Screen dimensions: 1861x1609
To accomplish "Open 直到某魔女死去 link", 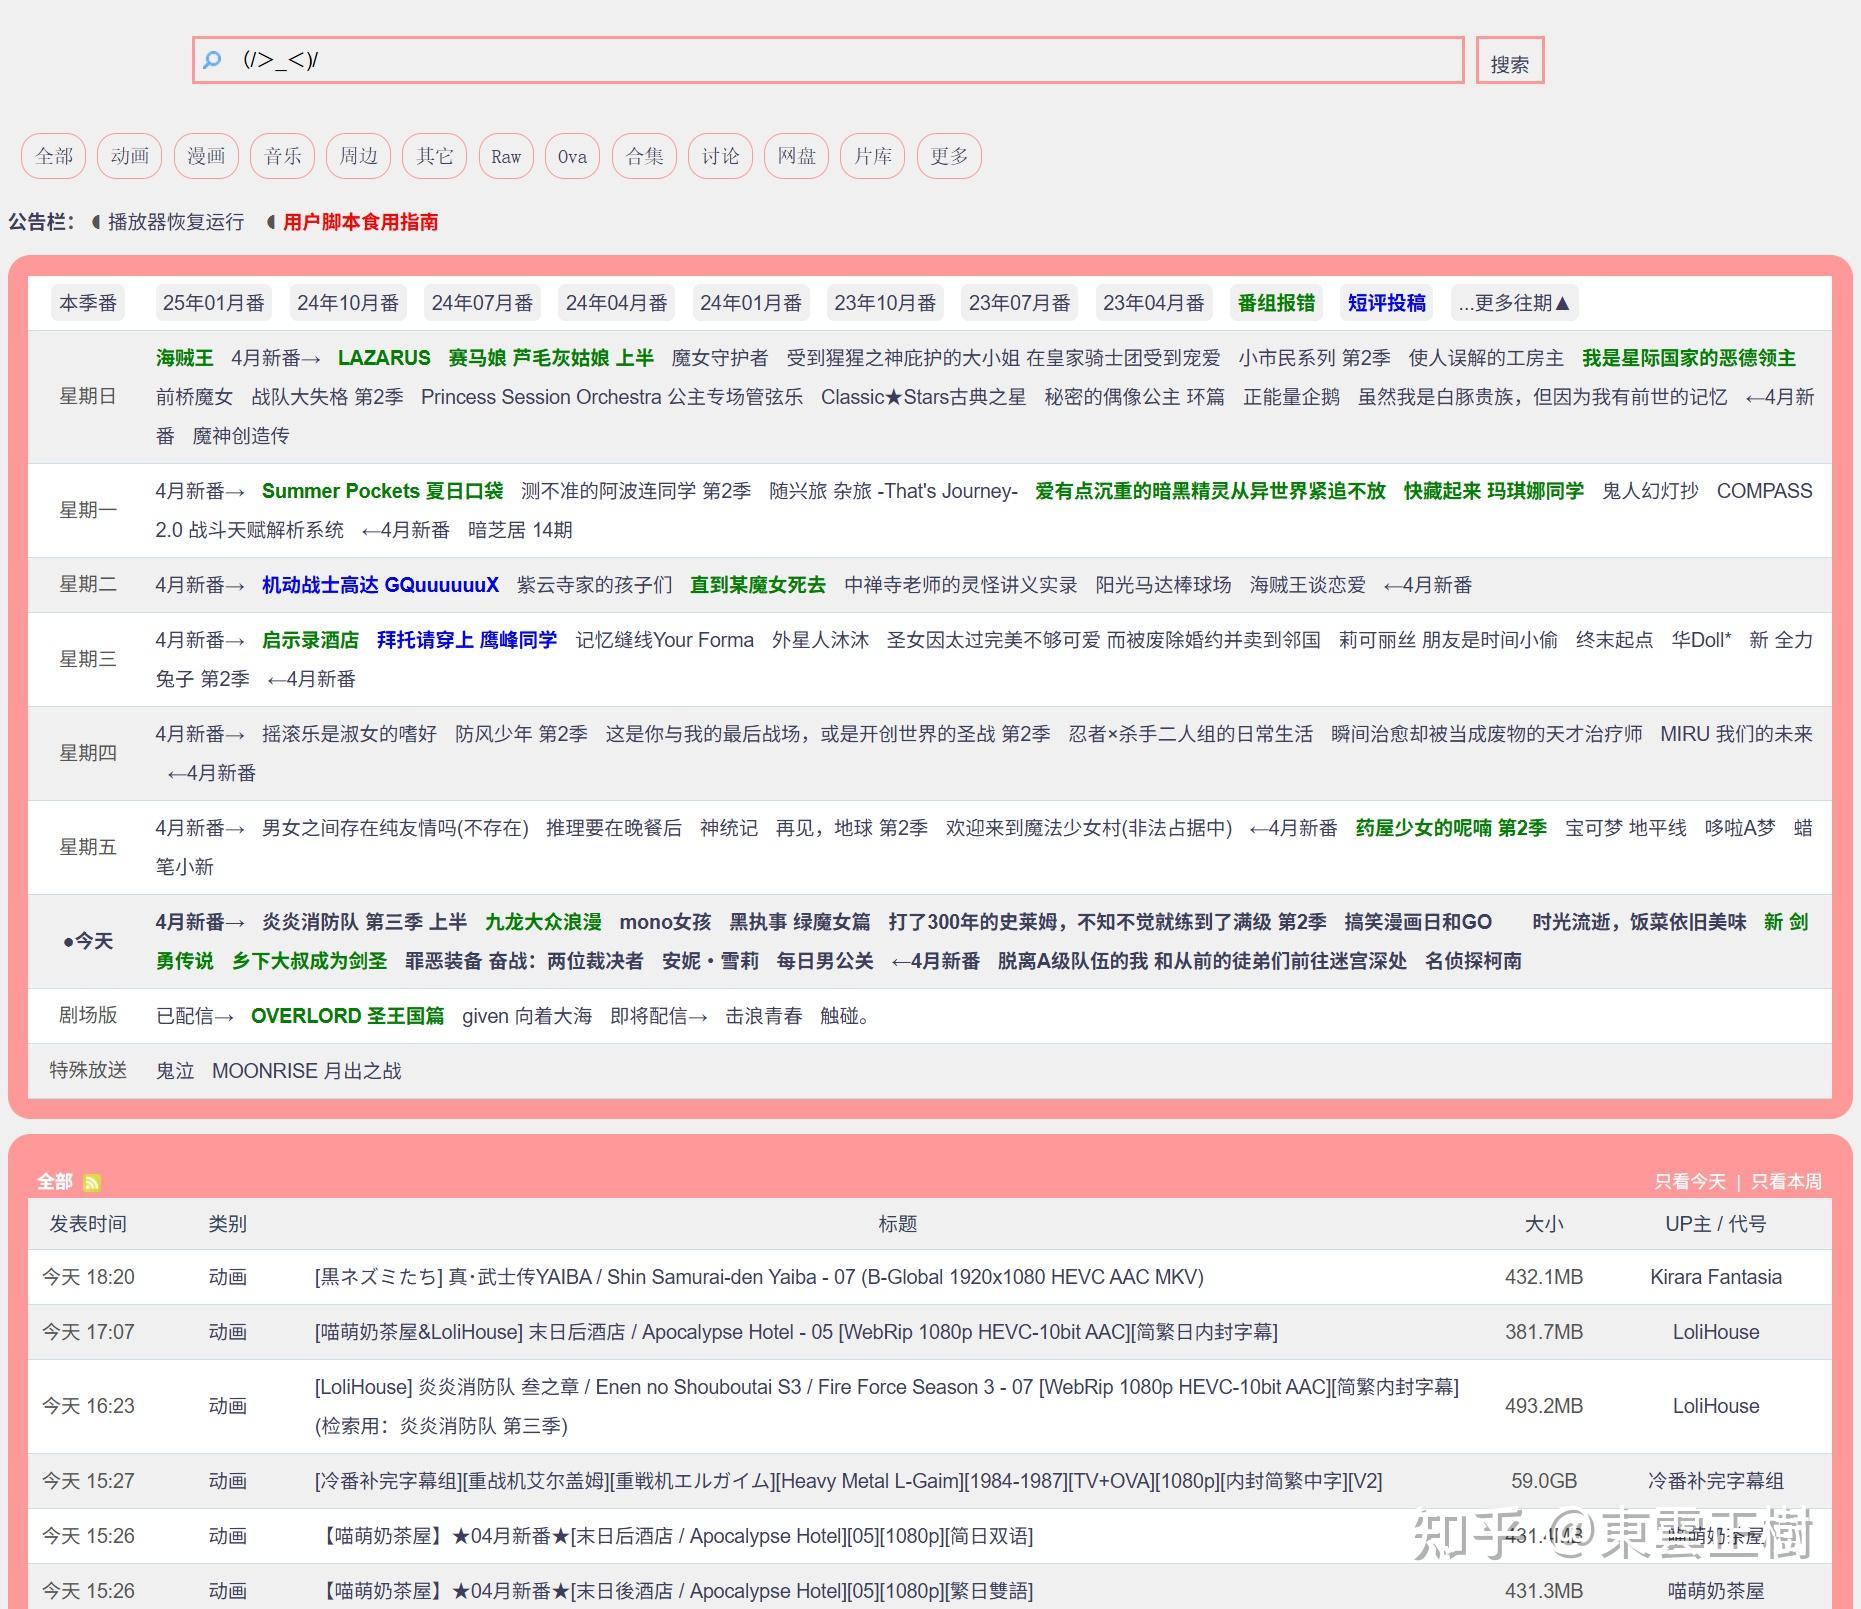I will pos(758,585).
